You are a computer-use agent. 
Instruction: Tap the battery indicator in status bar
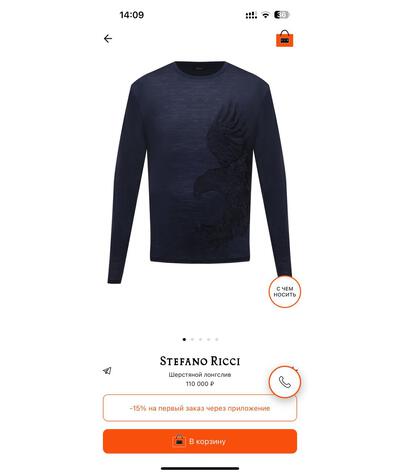[x=282, y=15]
